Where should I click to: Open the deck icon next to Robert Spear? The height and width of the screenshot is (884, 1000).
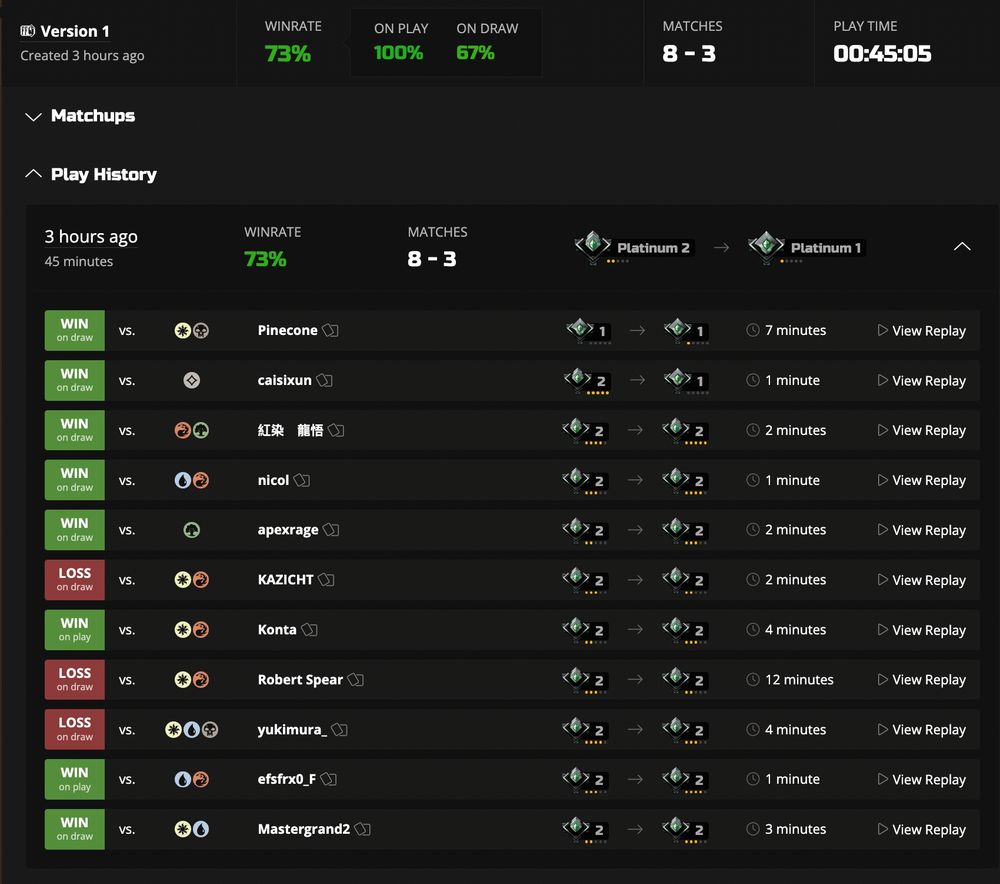356,679
